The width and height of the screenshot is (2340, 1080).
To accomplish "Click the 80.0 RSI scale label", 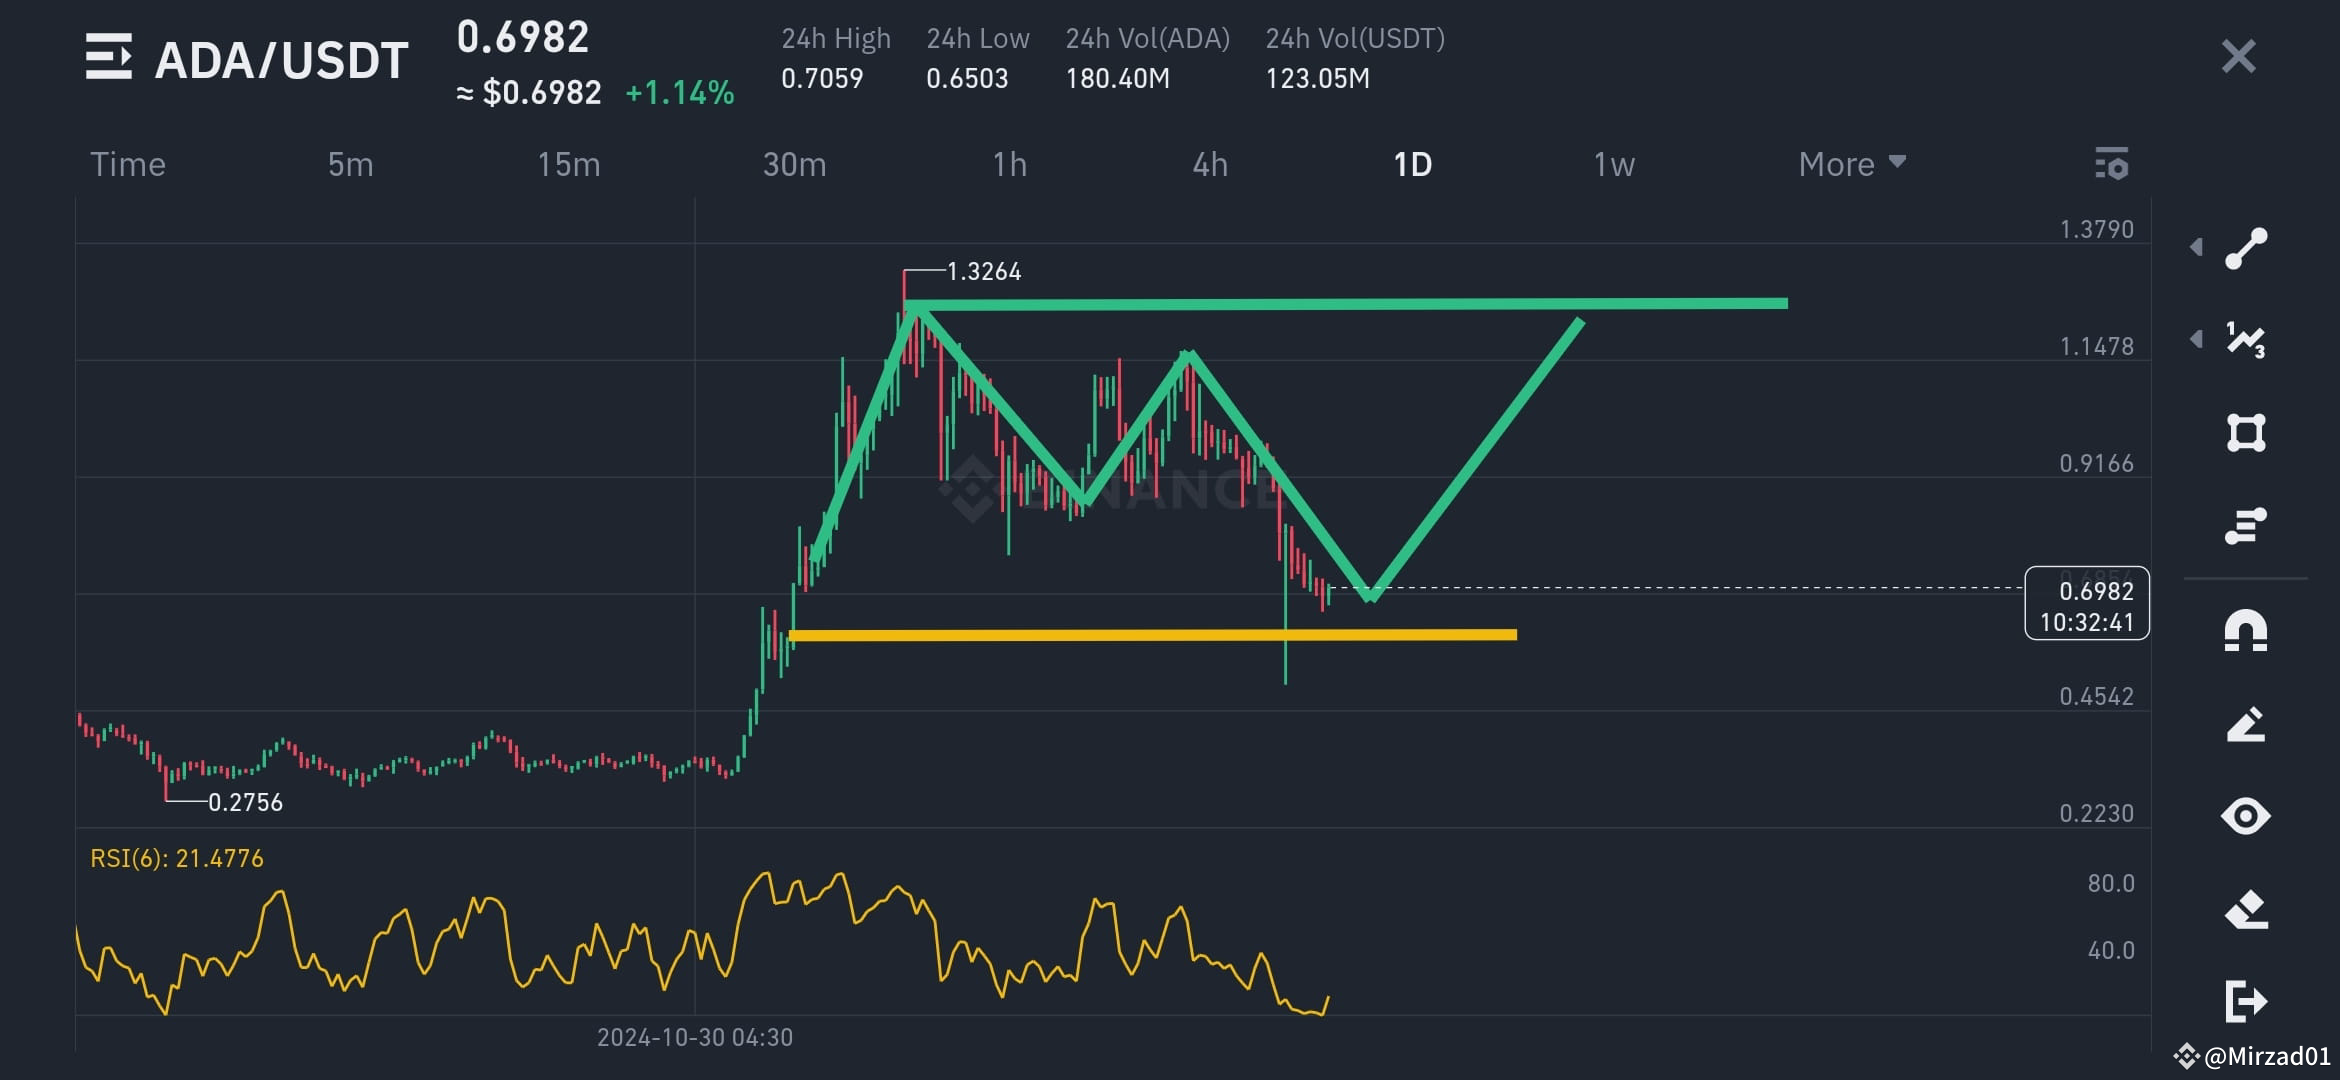I will pos(2111,883).
